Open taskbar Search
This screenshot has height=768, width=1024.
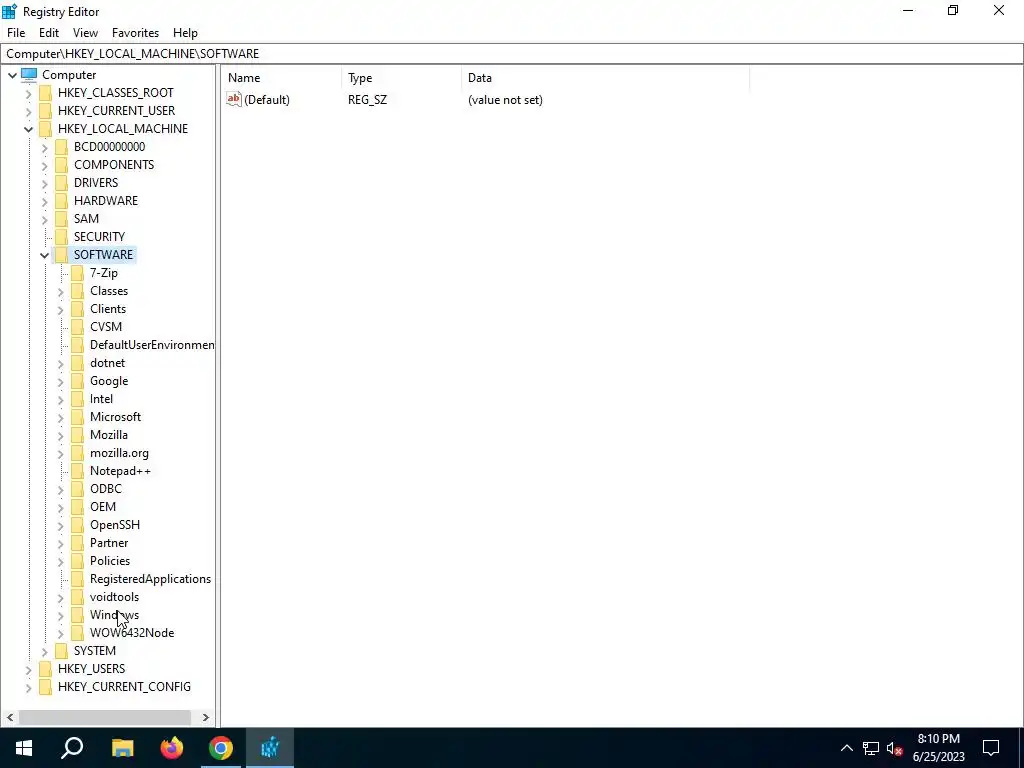pos(72,748)
